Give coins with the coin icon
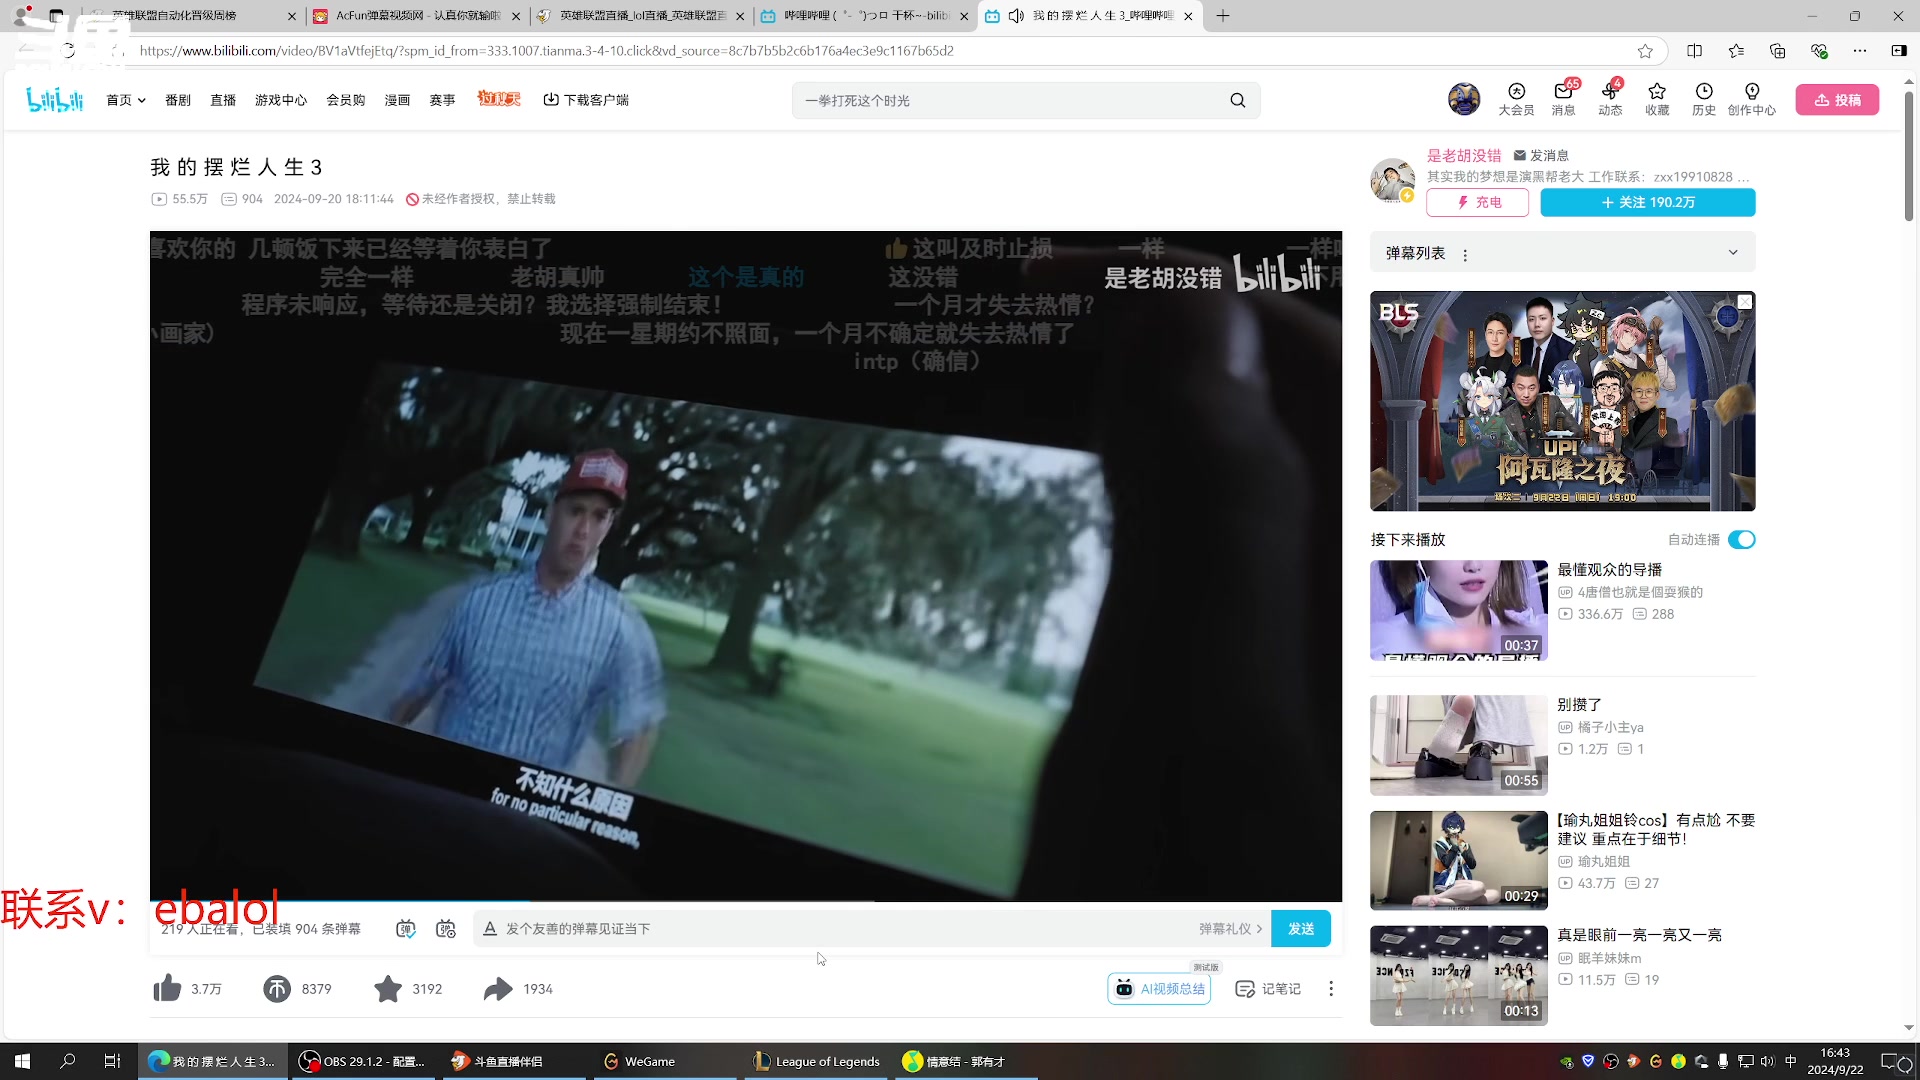1920x1080 pixels. click(x=277, y=988)
